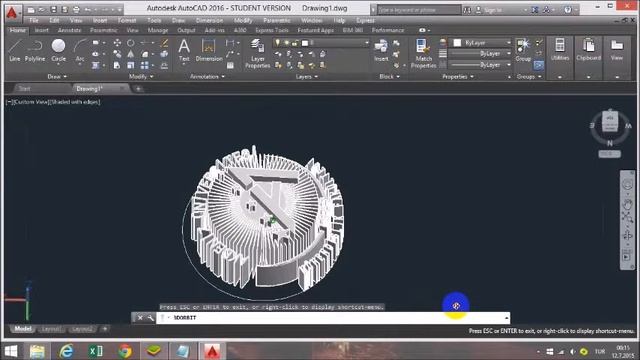Toggle layer lock padlock icon
Image resolution: width=640 pixels, height=360 pixels.
[294, 42]
